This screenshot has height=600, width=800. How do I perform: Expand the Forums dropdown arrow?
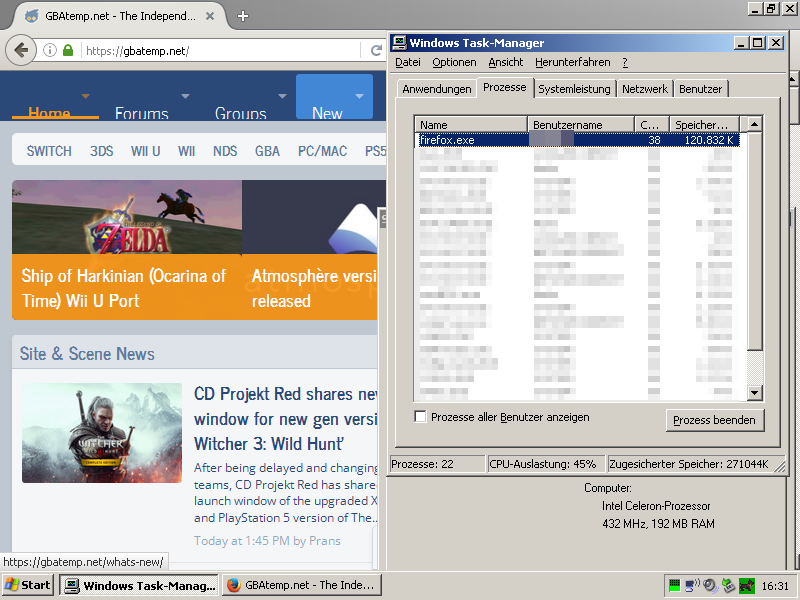pos(186,96)
